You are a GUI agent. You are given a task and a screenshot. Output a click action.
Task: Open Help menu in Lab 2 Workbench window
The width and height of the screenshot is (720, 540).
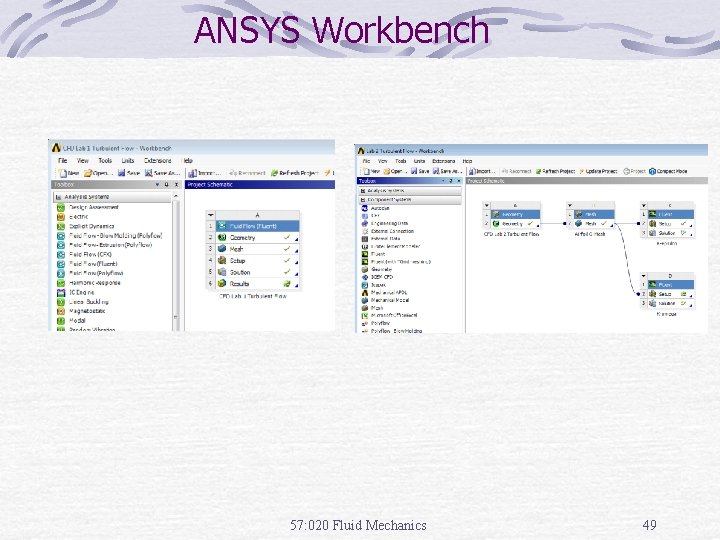[x=467, y=161]
